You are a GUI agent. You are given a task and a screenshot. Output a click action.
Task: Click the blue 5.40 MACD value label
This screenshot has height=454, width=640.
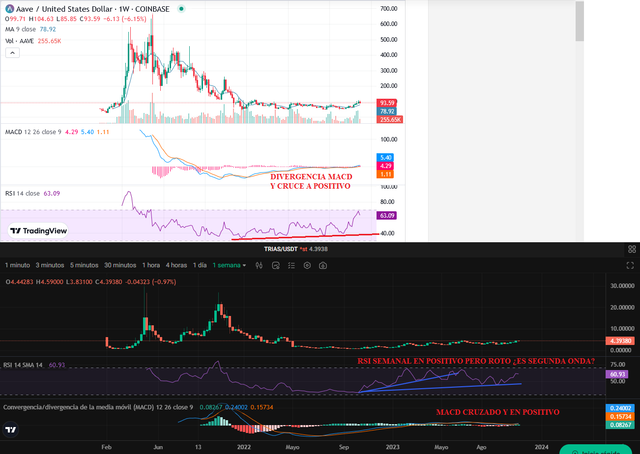385,158
